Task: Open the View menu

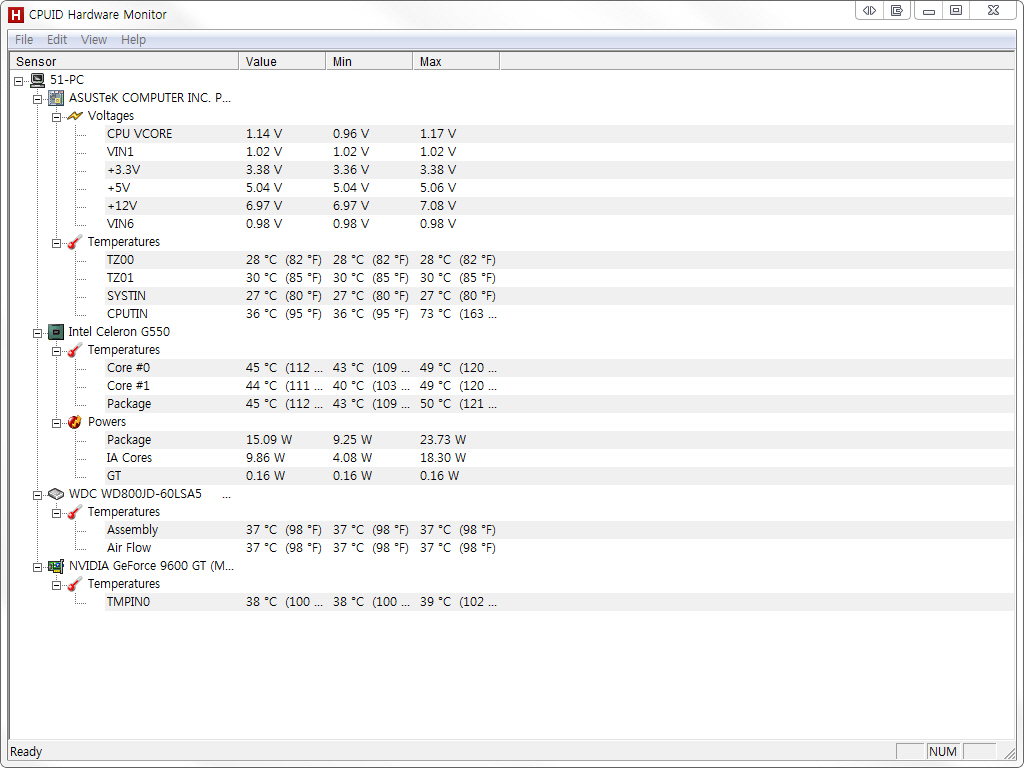Action: (x=94, y=40)
